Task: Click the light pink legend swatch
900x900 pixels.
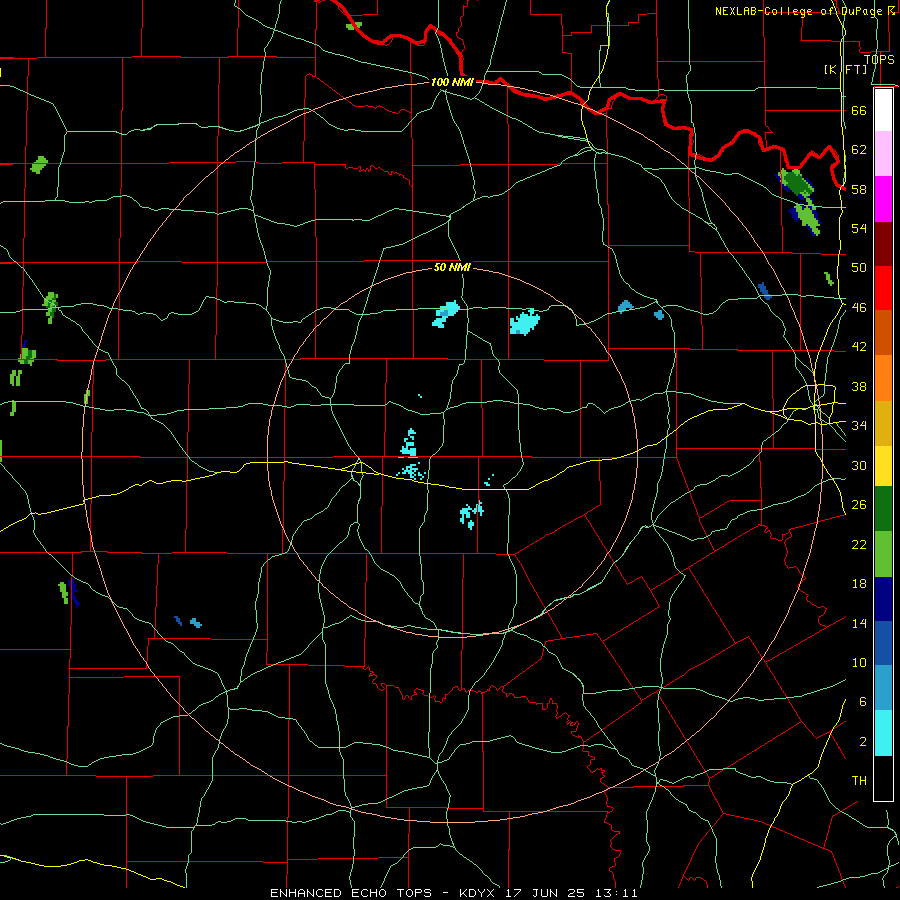Action: tap(883, 154)
